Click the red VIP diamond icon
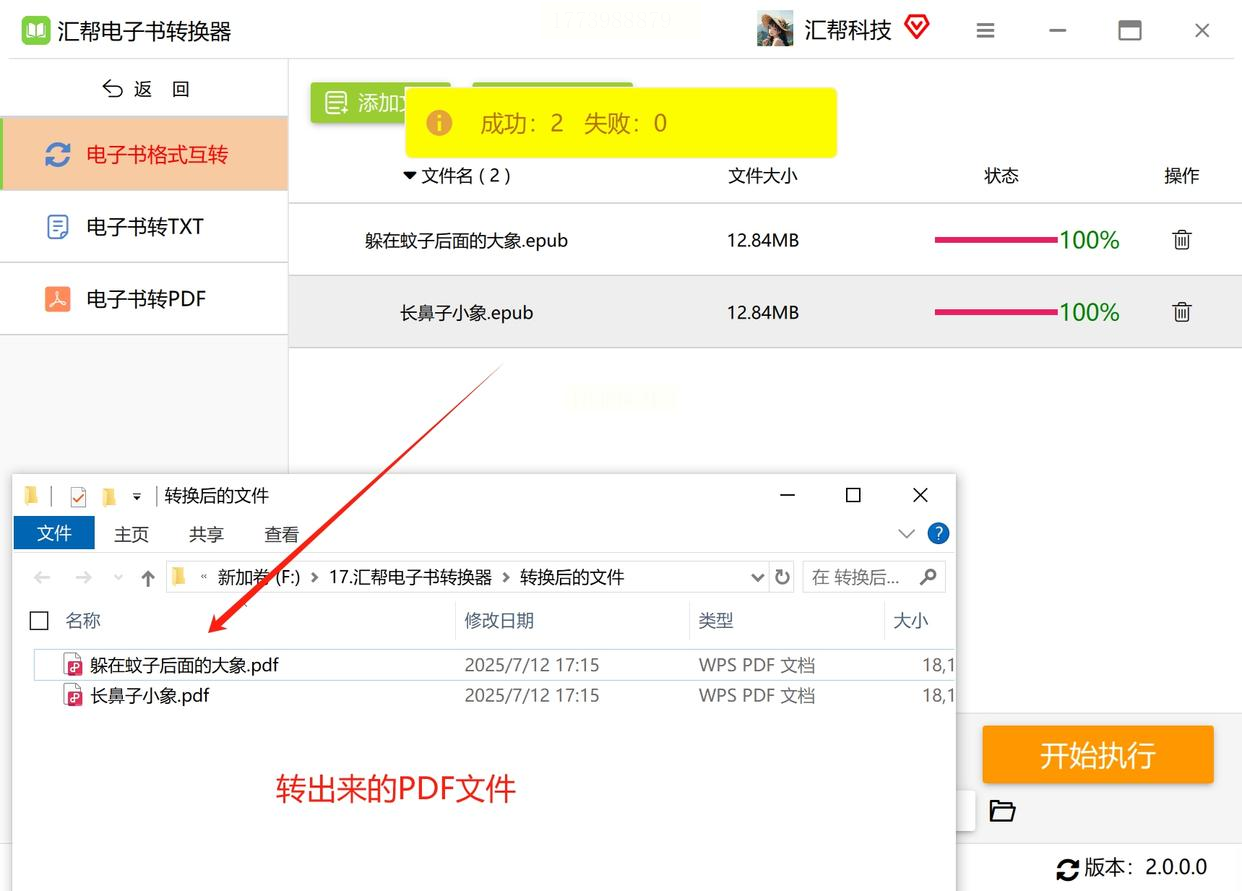This screenshot has height=891, width=1242. tap(916, 27)
